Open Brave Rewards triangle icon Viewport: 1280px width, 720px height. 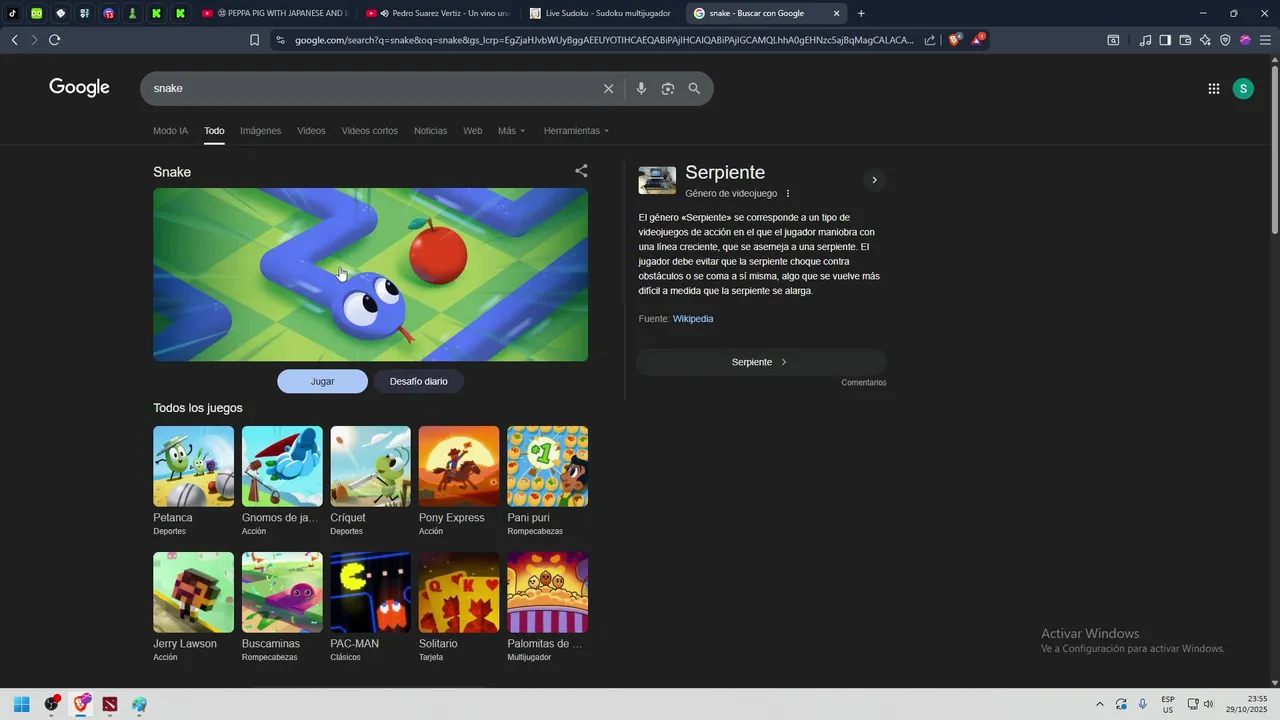[979, 40]
